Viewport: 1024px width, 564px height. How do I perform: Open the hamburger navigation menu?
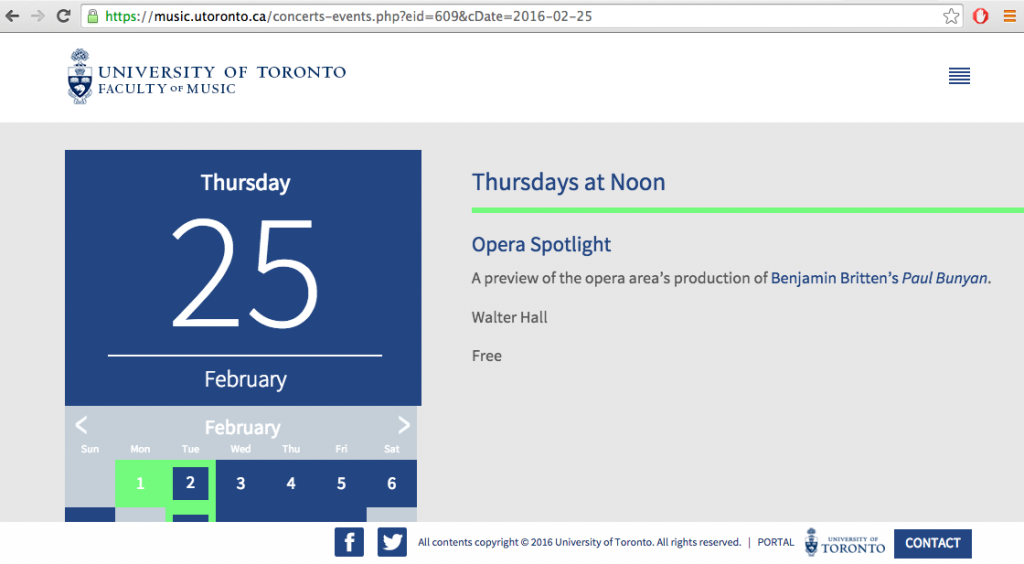pyautogui.click(x=959, y=76)
